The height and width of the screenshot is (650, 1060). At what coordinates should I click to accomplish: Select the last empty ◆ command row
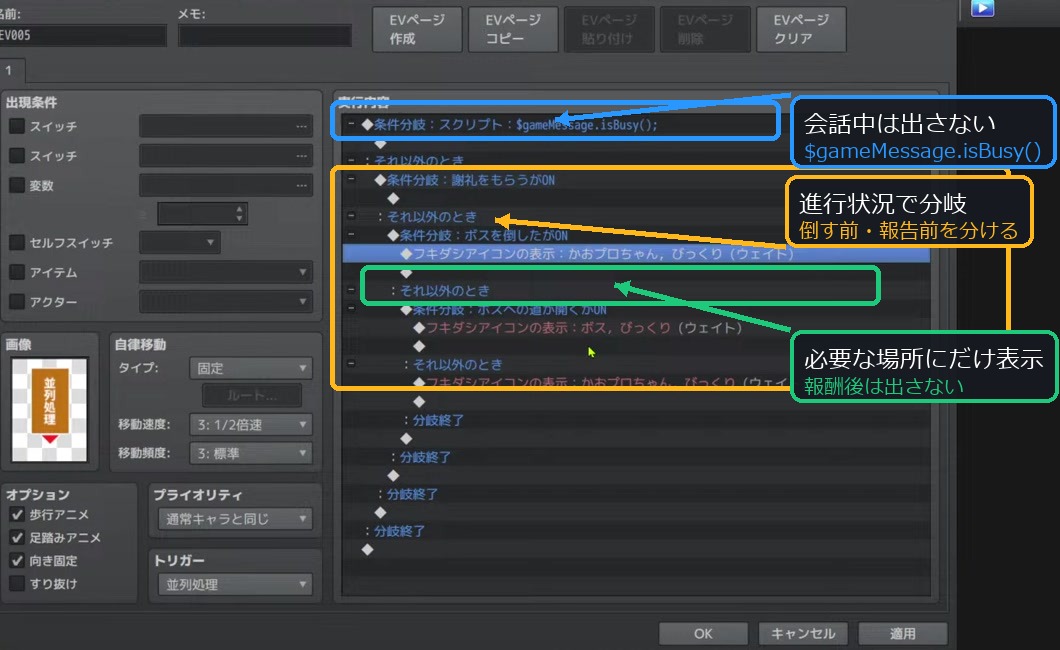coord(635,550)
